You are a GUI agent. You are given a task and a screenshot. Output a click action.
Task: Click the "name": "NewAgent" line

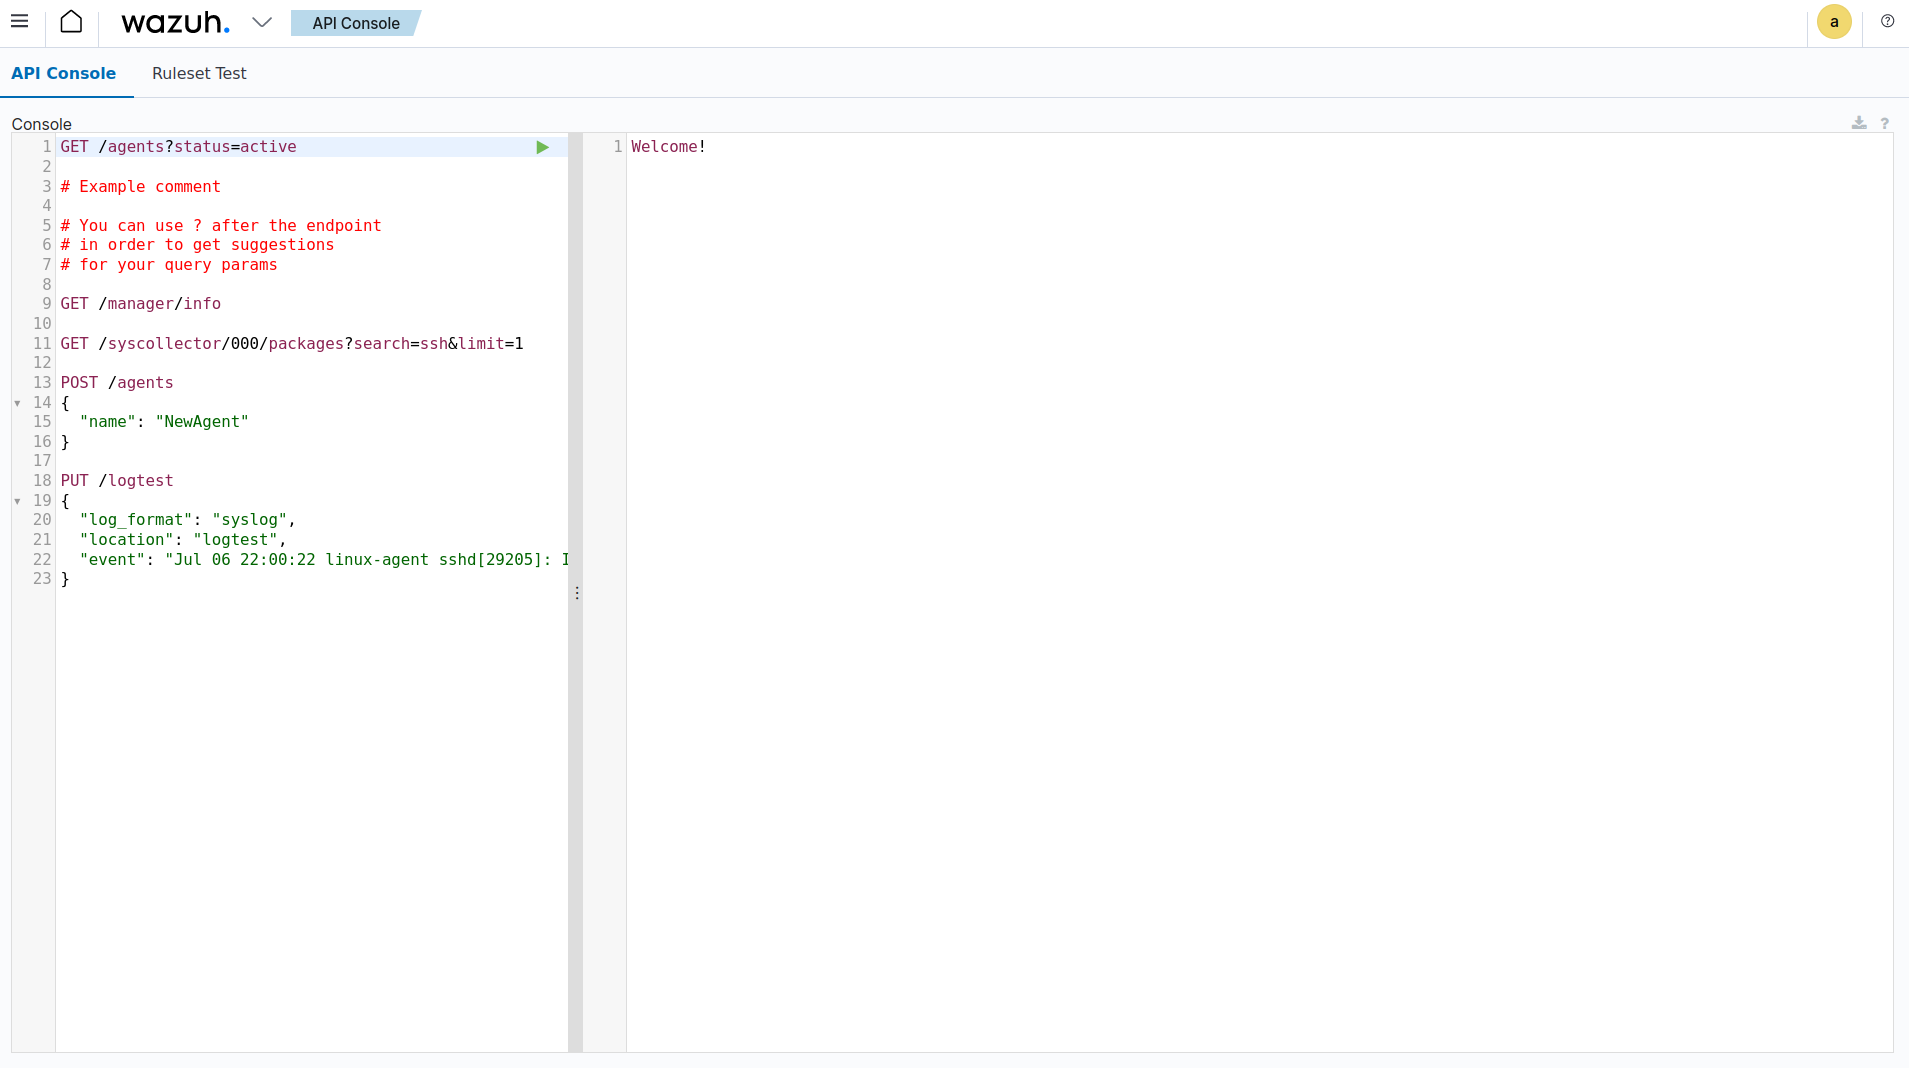[x=164, y=422]
